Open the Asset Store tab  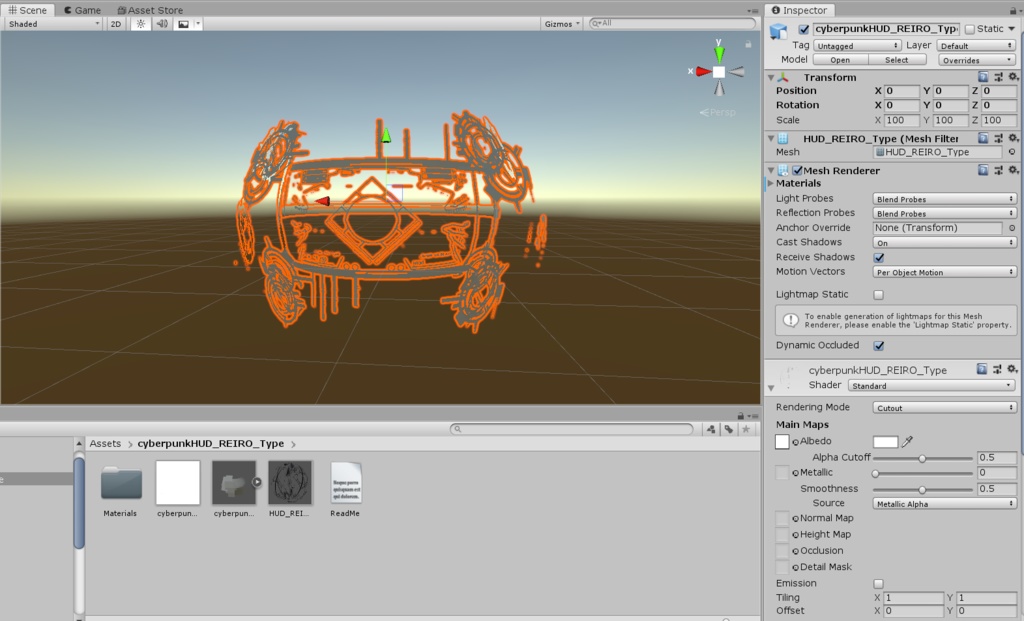(x=149, y=10)
